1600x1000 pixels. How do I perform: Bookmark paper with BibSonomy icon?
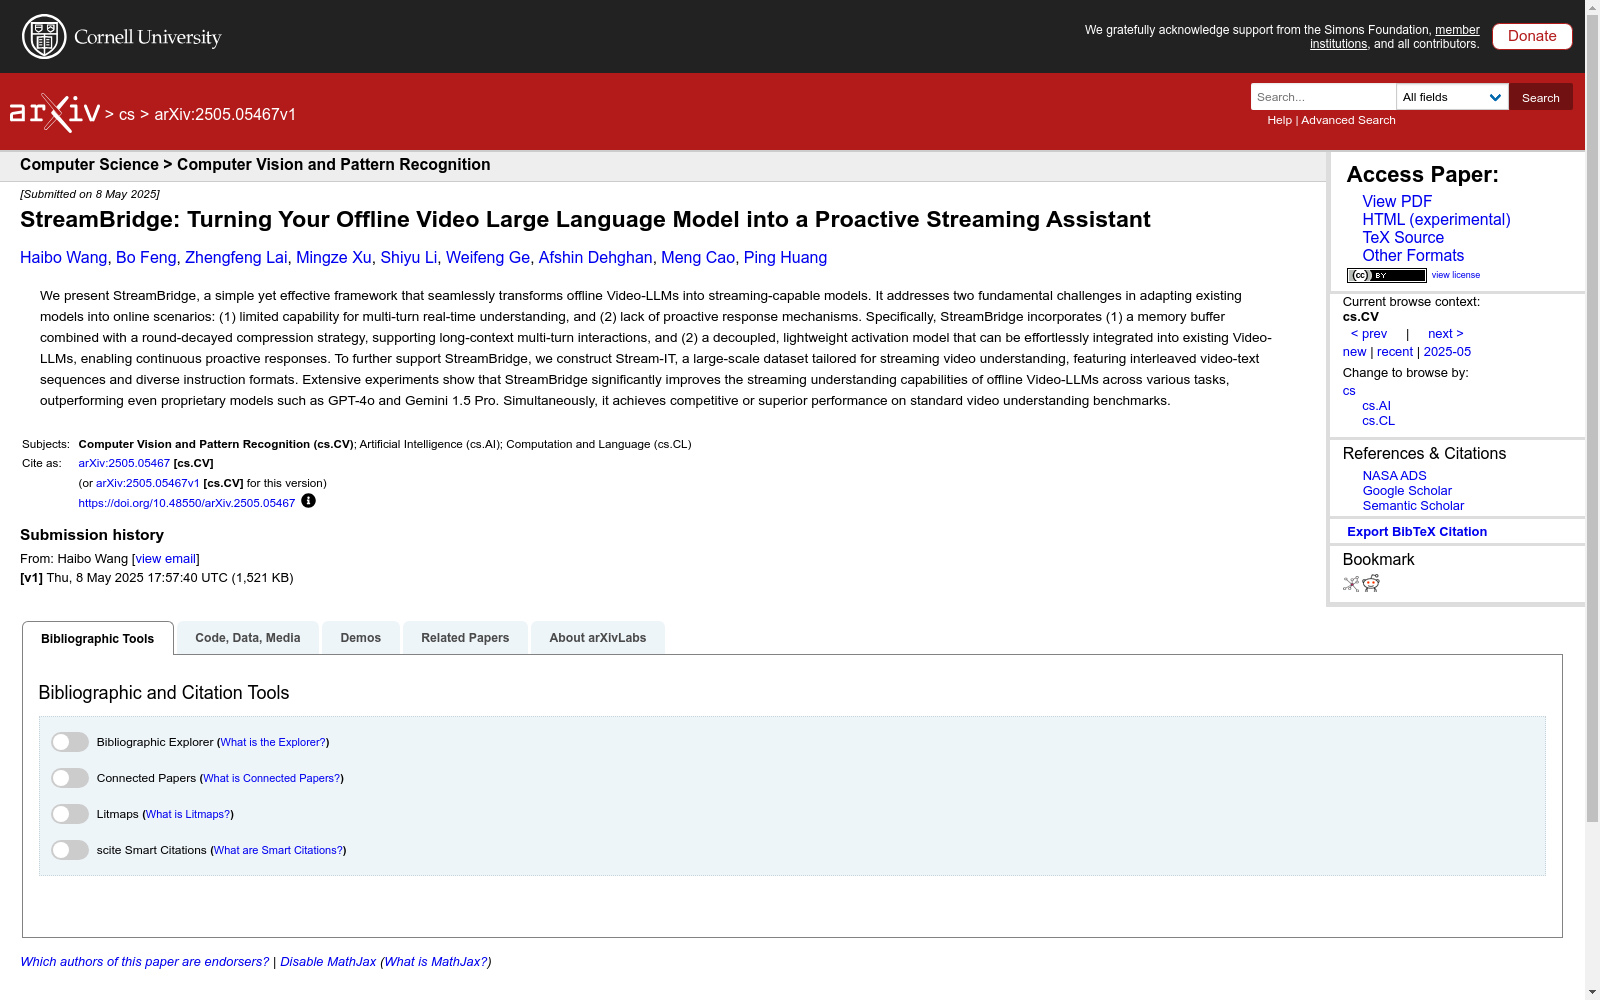[x=1351, y=584]
